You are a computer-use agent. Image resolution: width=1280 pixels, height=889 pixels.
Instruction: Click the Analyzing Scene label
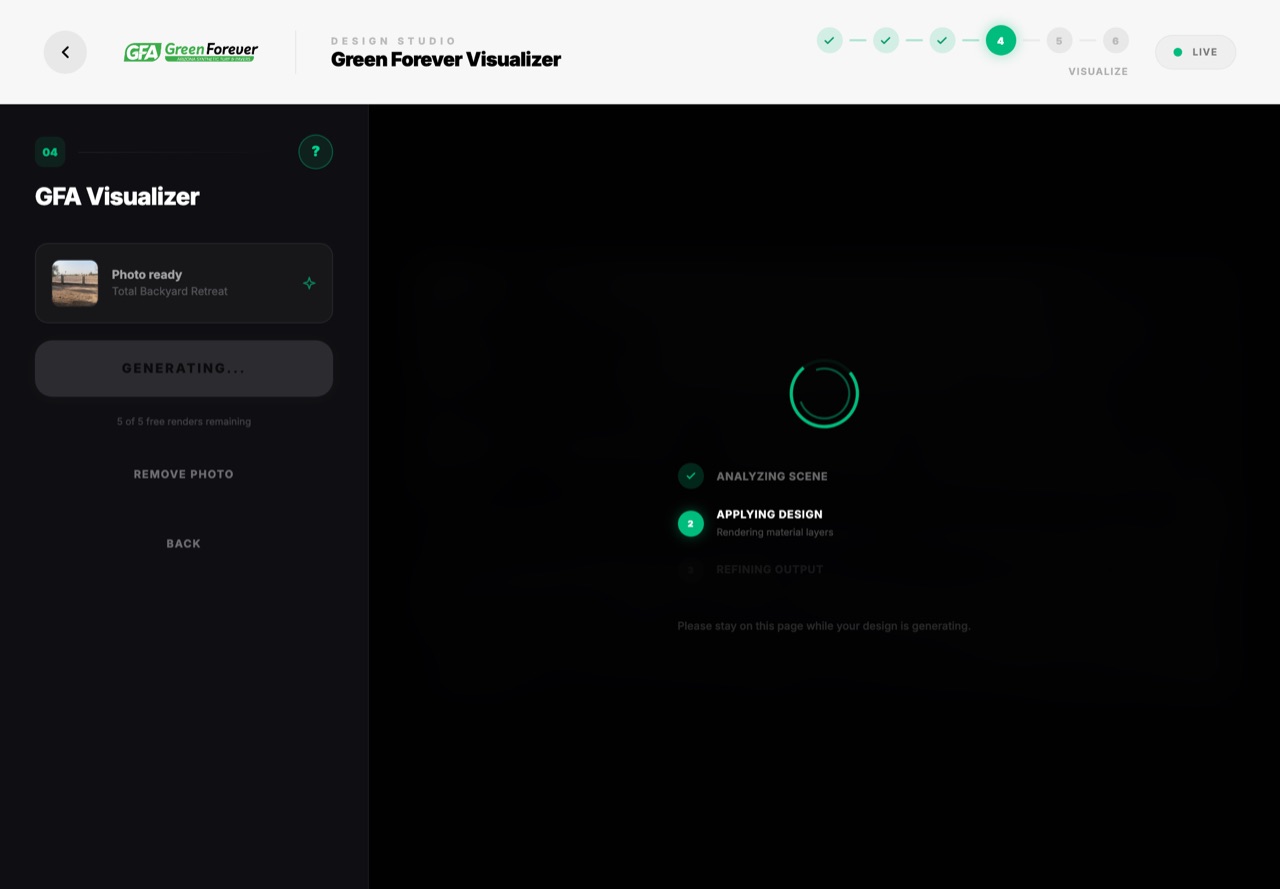pos(772,476)
